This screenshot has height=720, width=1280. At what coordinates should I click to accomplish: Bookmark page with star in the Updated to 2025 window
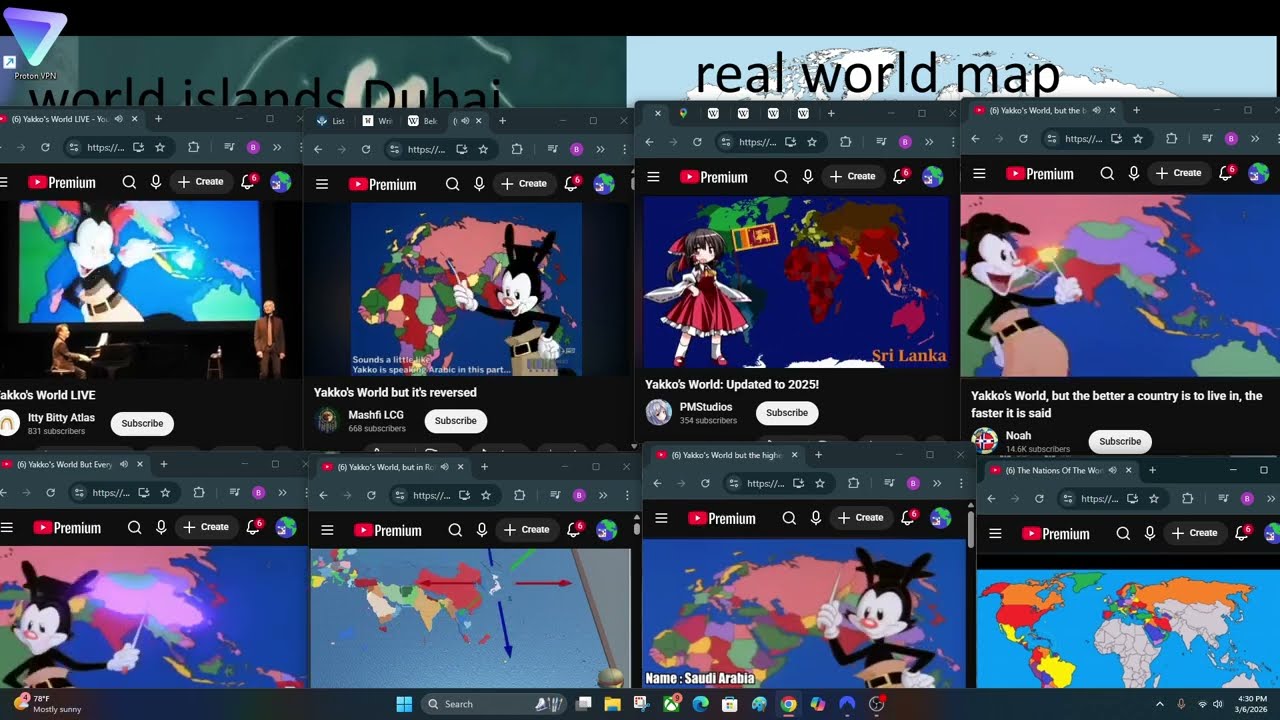pos(814,142)
